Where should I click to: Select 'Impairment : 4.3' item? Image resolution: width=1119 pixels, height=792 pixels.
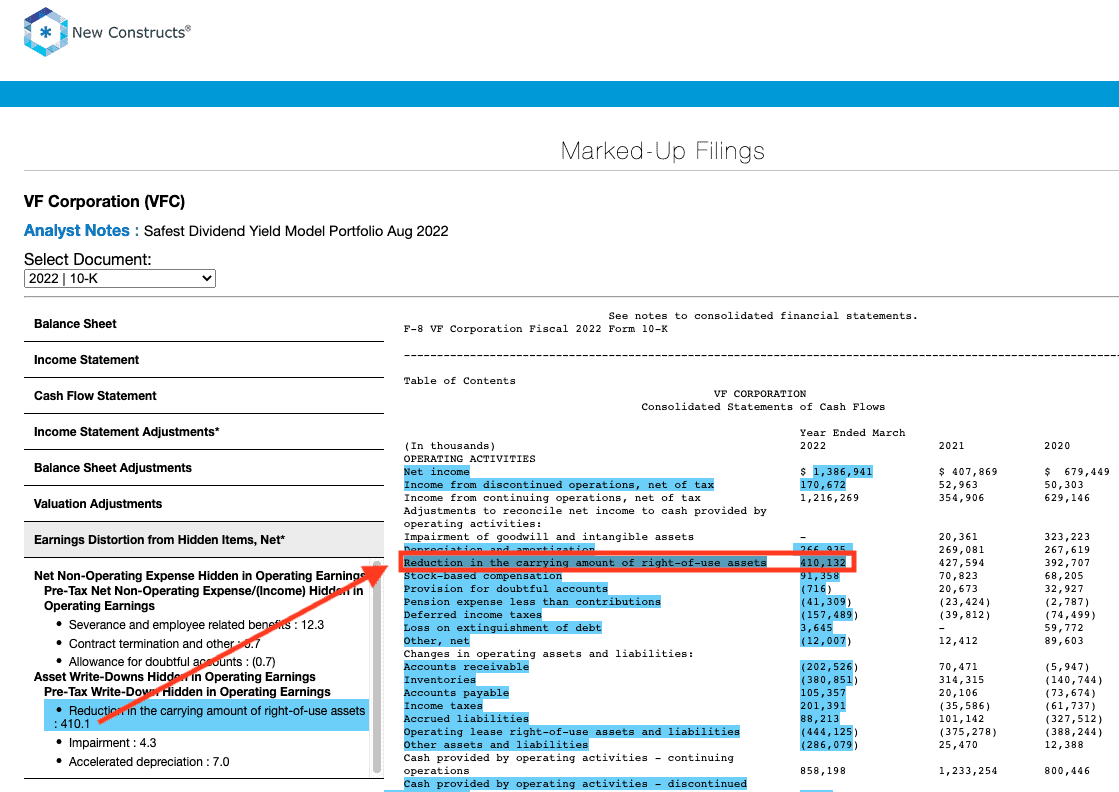112,743
